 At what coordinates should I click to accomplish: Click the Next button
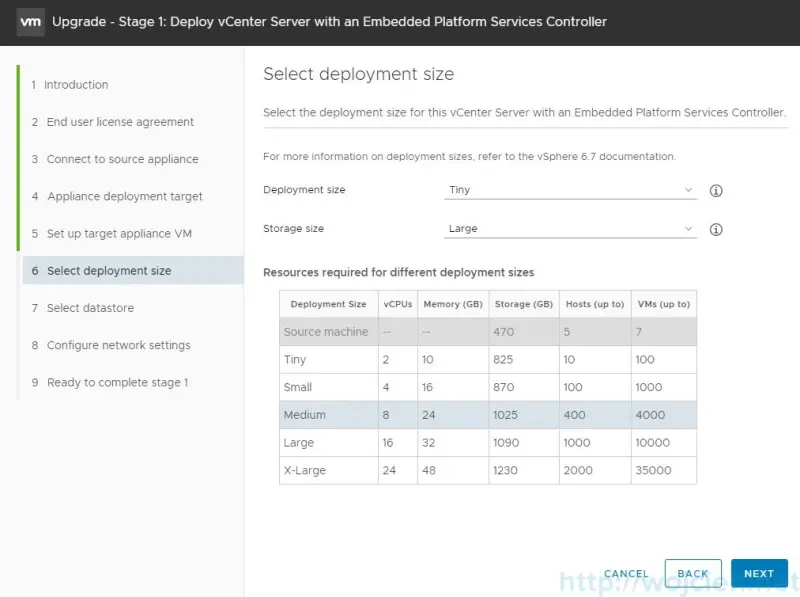click(758, 573)
